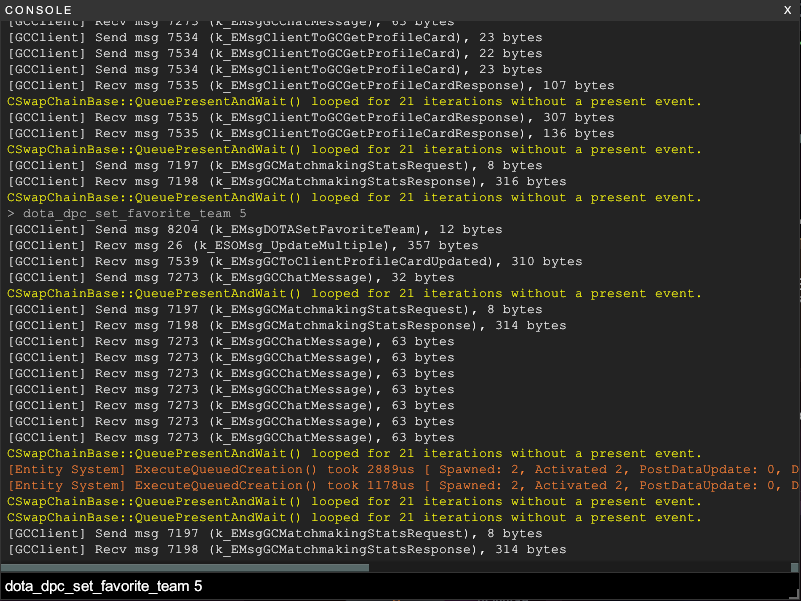The image size is (801, 601).
Task: Click the empty horizontal scrollbar track right side
Action: click(x=580, y=567)
